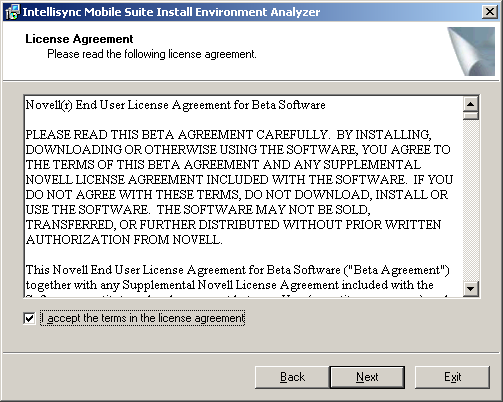Click the 'together with any Supplemental Novell' line
Viewport: 503px width, 402px height.
point(229,285)
